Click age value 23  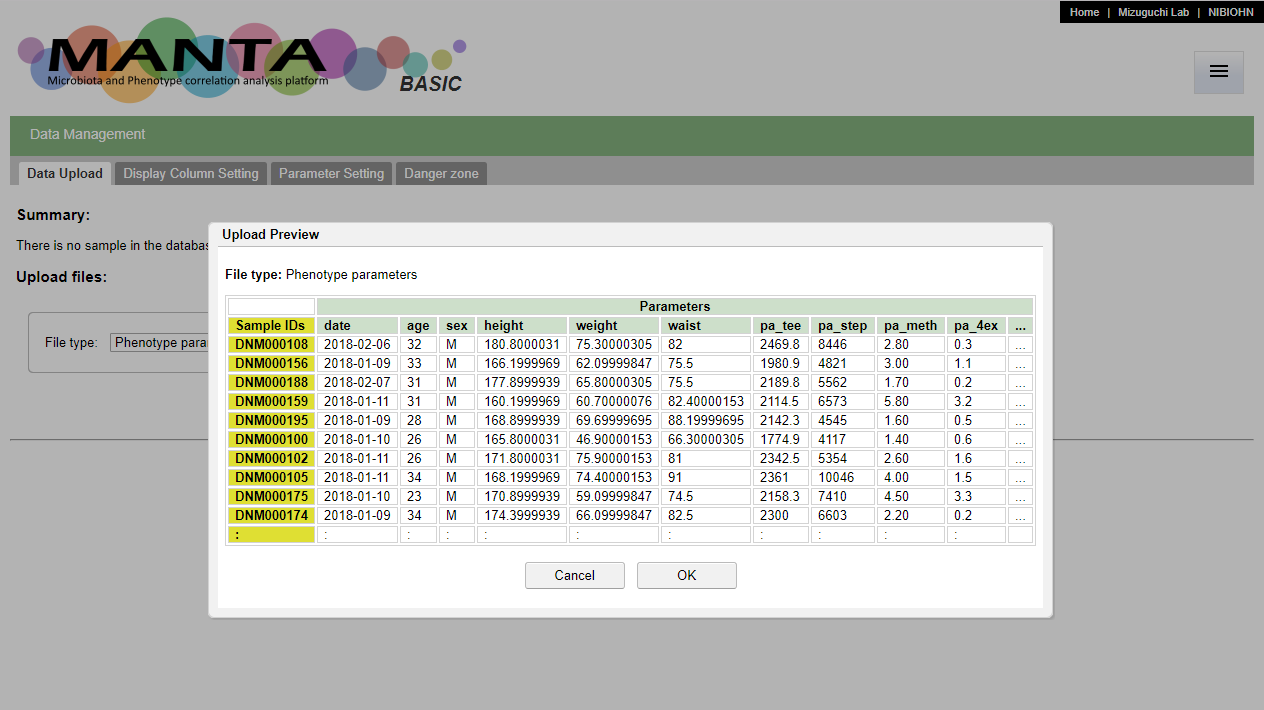tap(418, 496)
